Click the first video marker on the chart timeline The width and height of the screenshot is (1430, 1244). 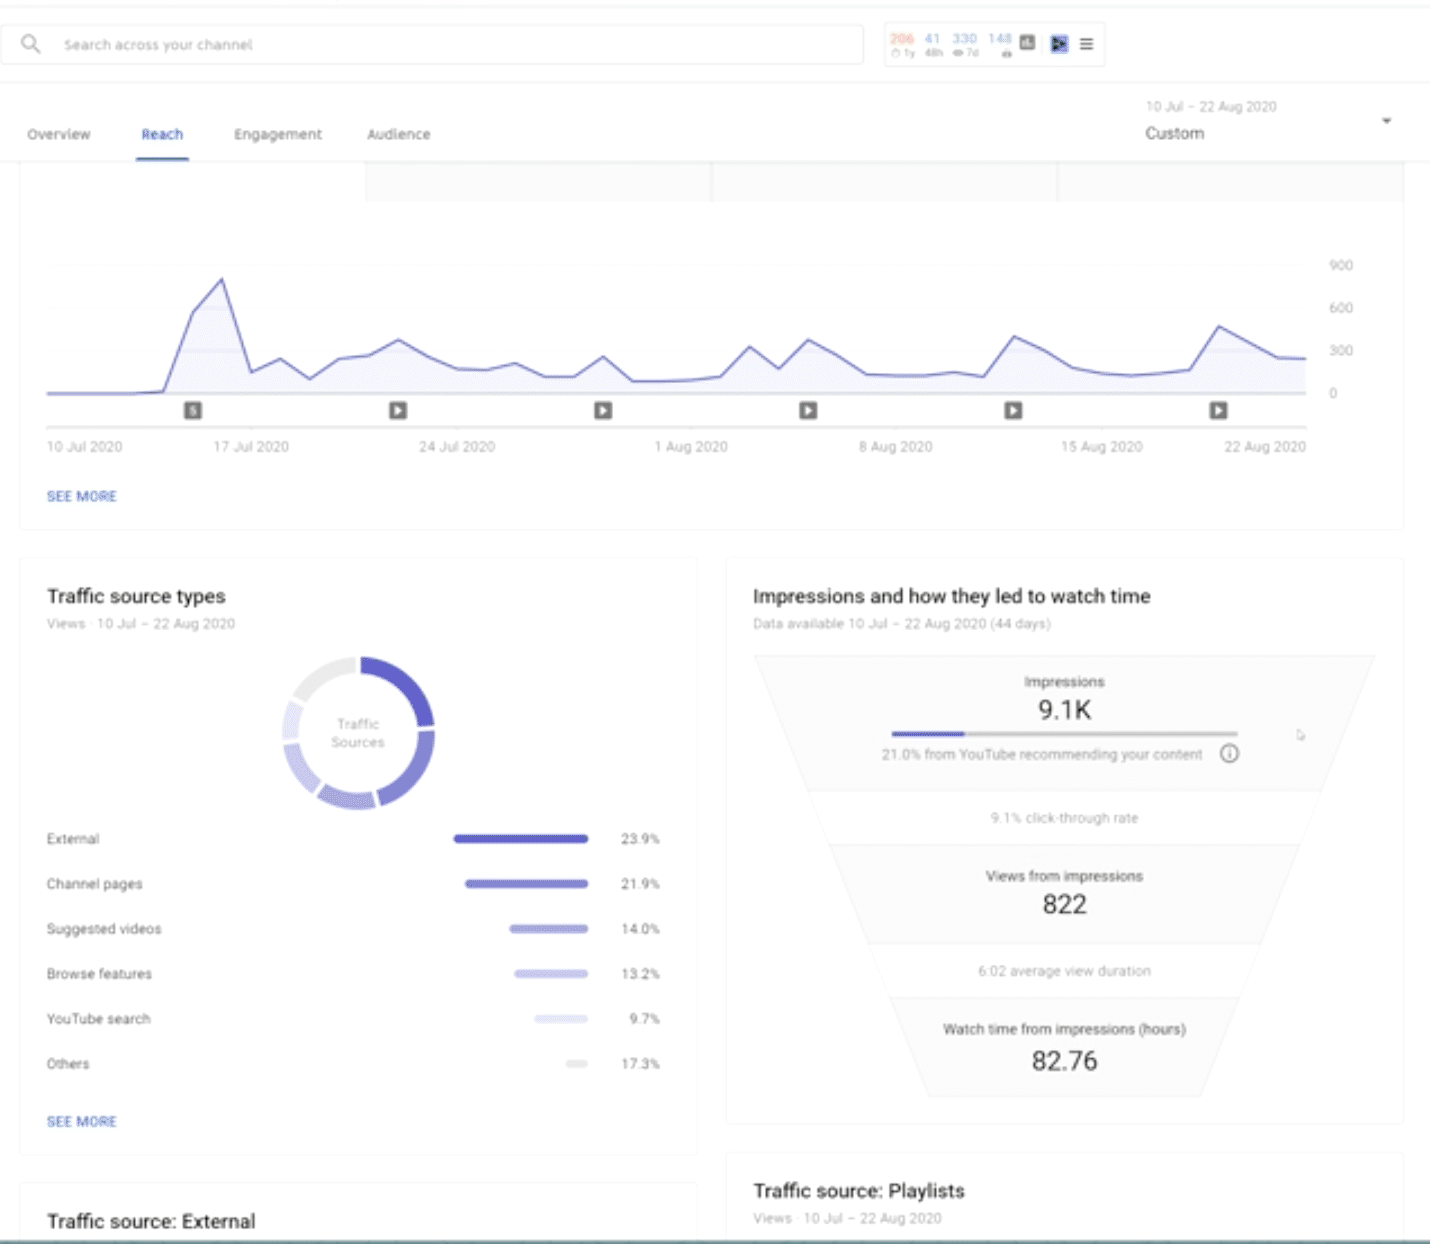coord(396,410)
